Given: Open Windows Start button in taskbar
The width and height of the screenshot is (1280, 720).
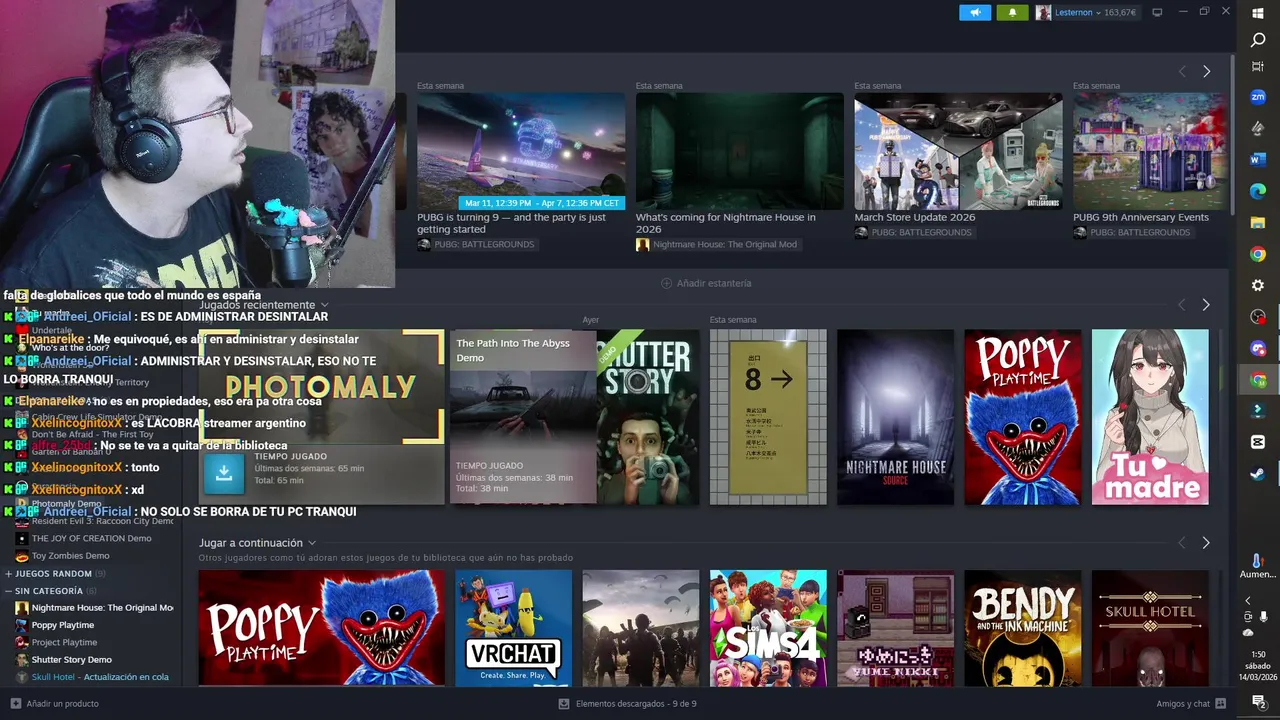Looking at the screenshot, I should 1258,13.
